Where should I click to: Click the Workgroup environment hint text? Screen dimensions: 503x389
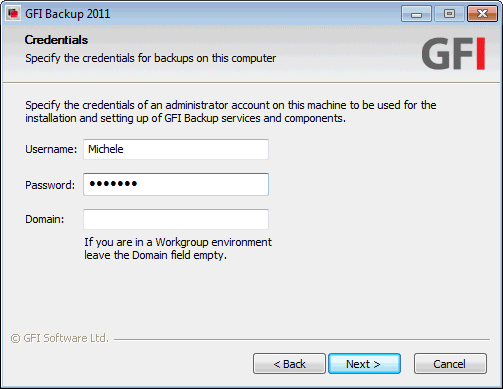click(x=178, y=249)
